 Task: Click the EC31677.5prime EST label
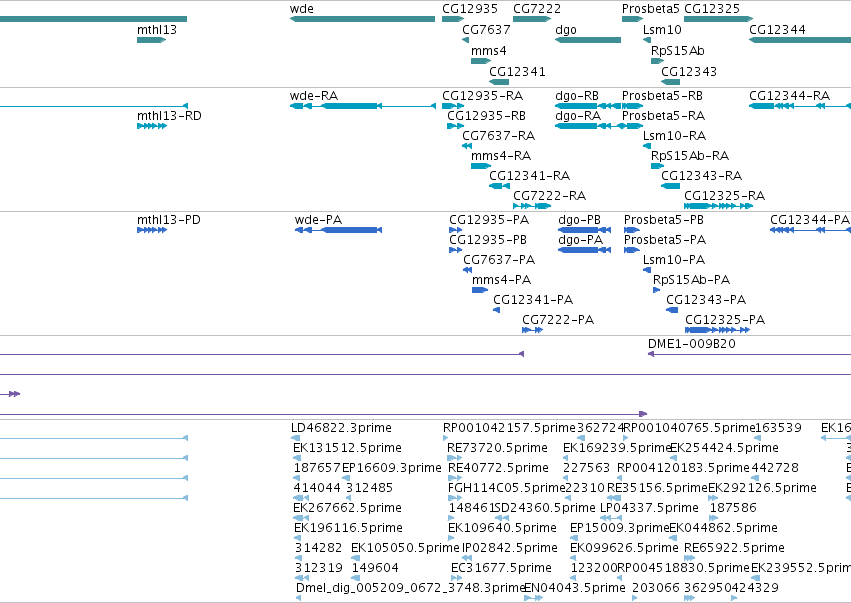tap(501, 568)
